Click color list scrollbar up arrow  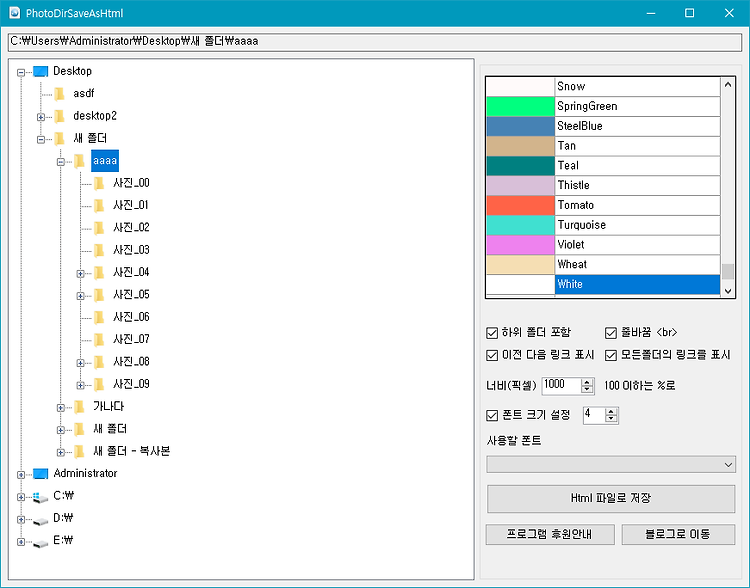pos(728,85)
